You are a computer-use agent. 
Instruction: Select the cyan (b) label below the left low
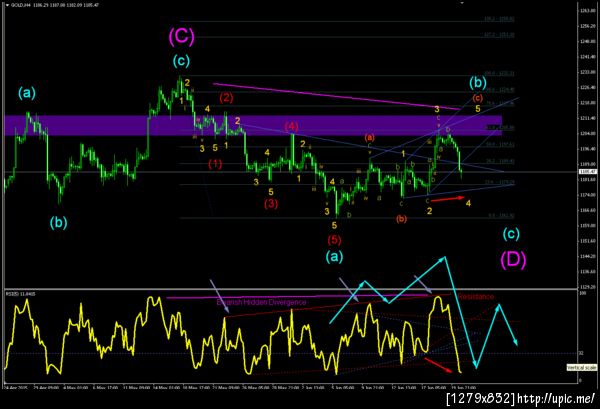coord(59,222)
